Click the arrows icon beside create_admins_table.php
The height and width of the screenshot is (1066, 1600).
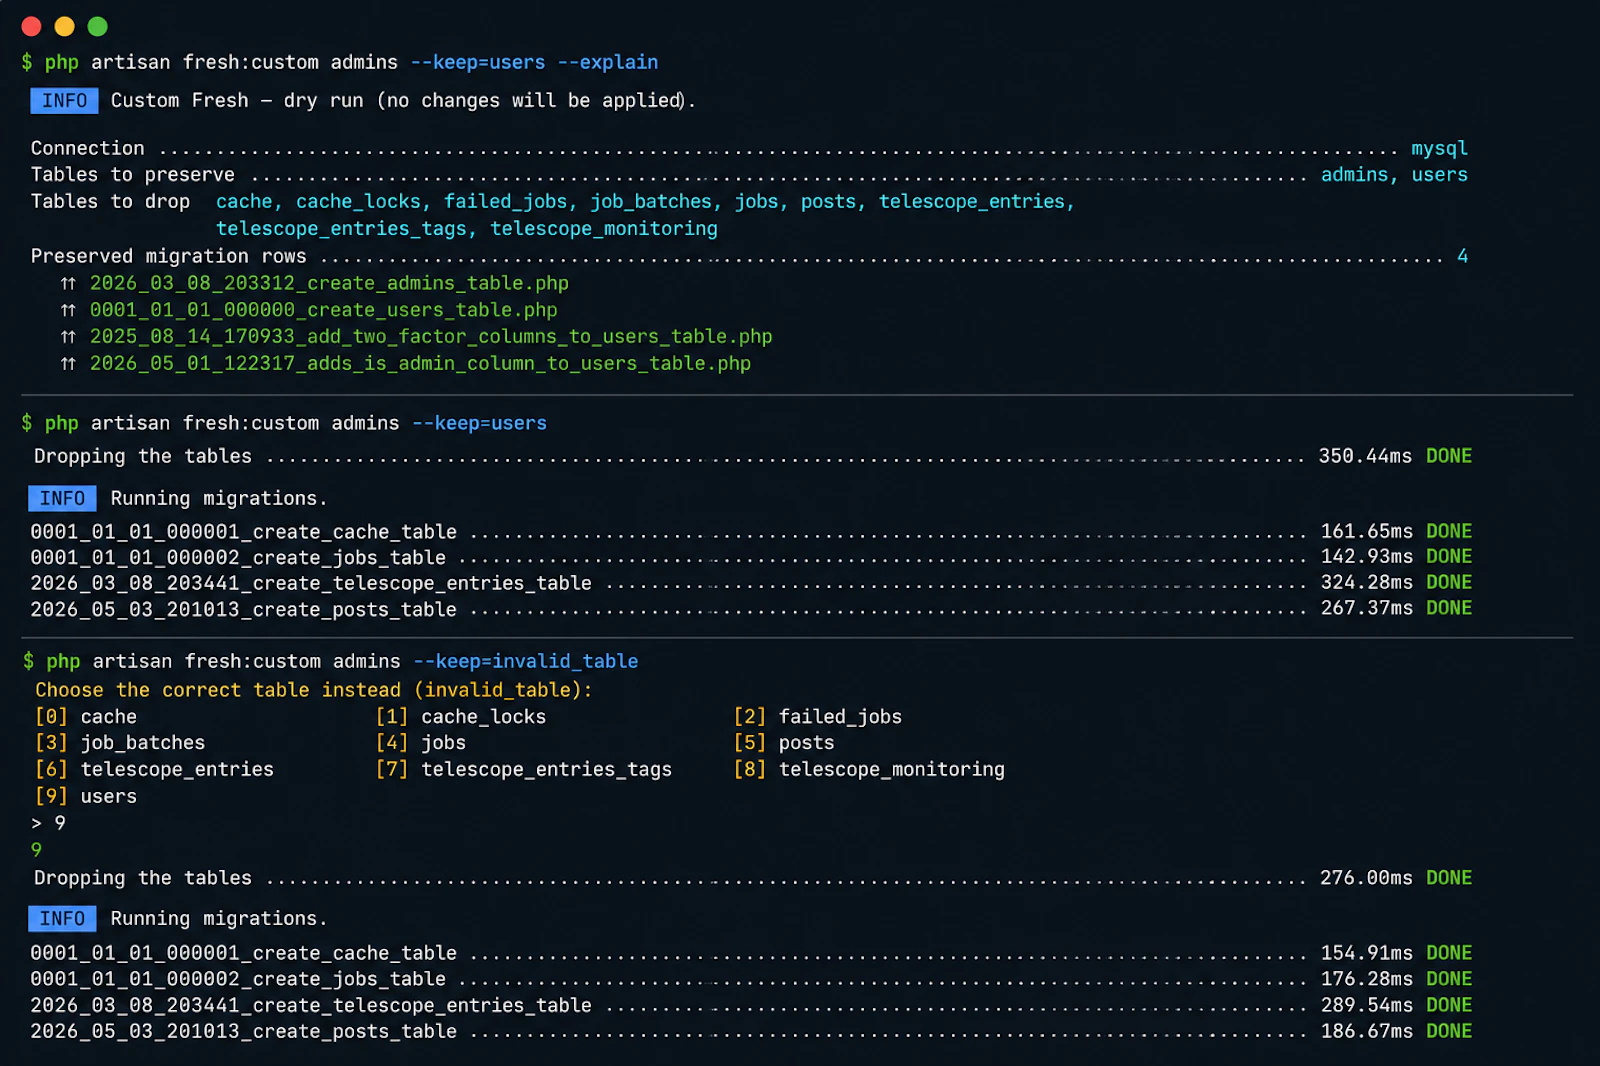68,284
